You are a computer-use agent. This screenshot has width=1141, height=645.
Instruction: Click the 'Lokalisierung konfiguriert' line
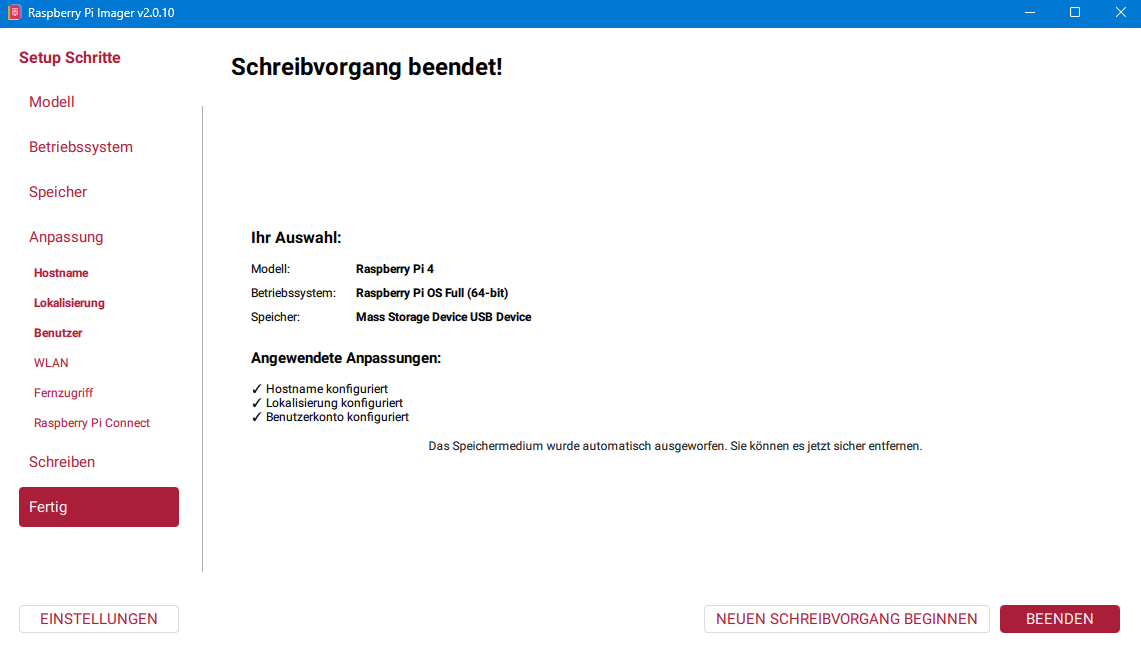(327, 403)
